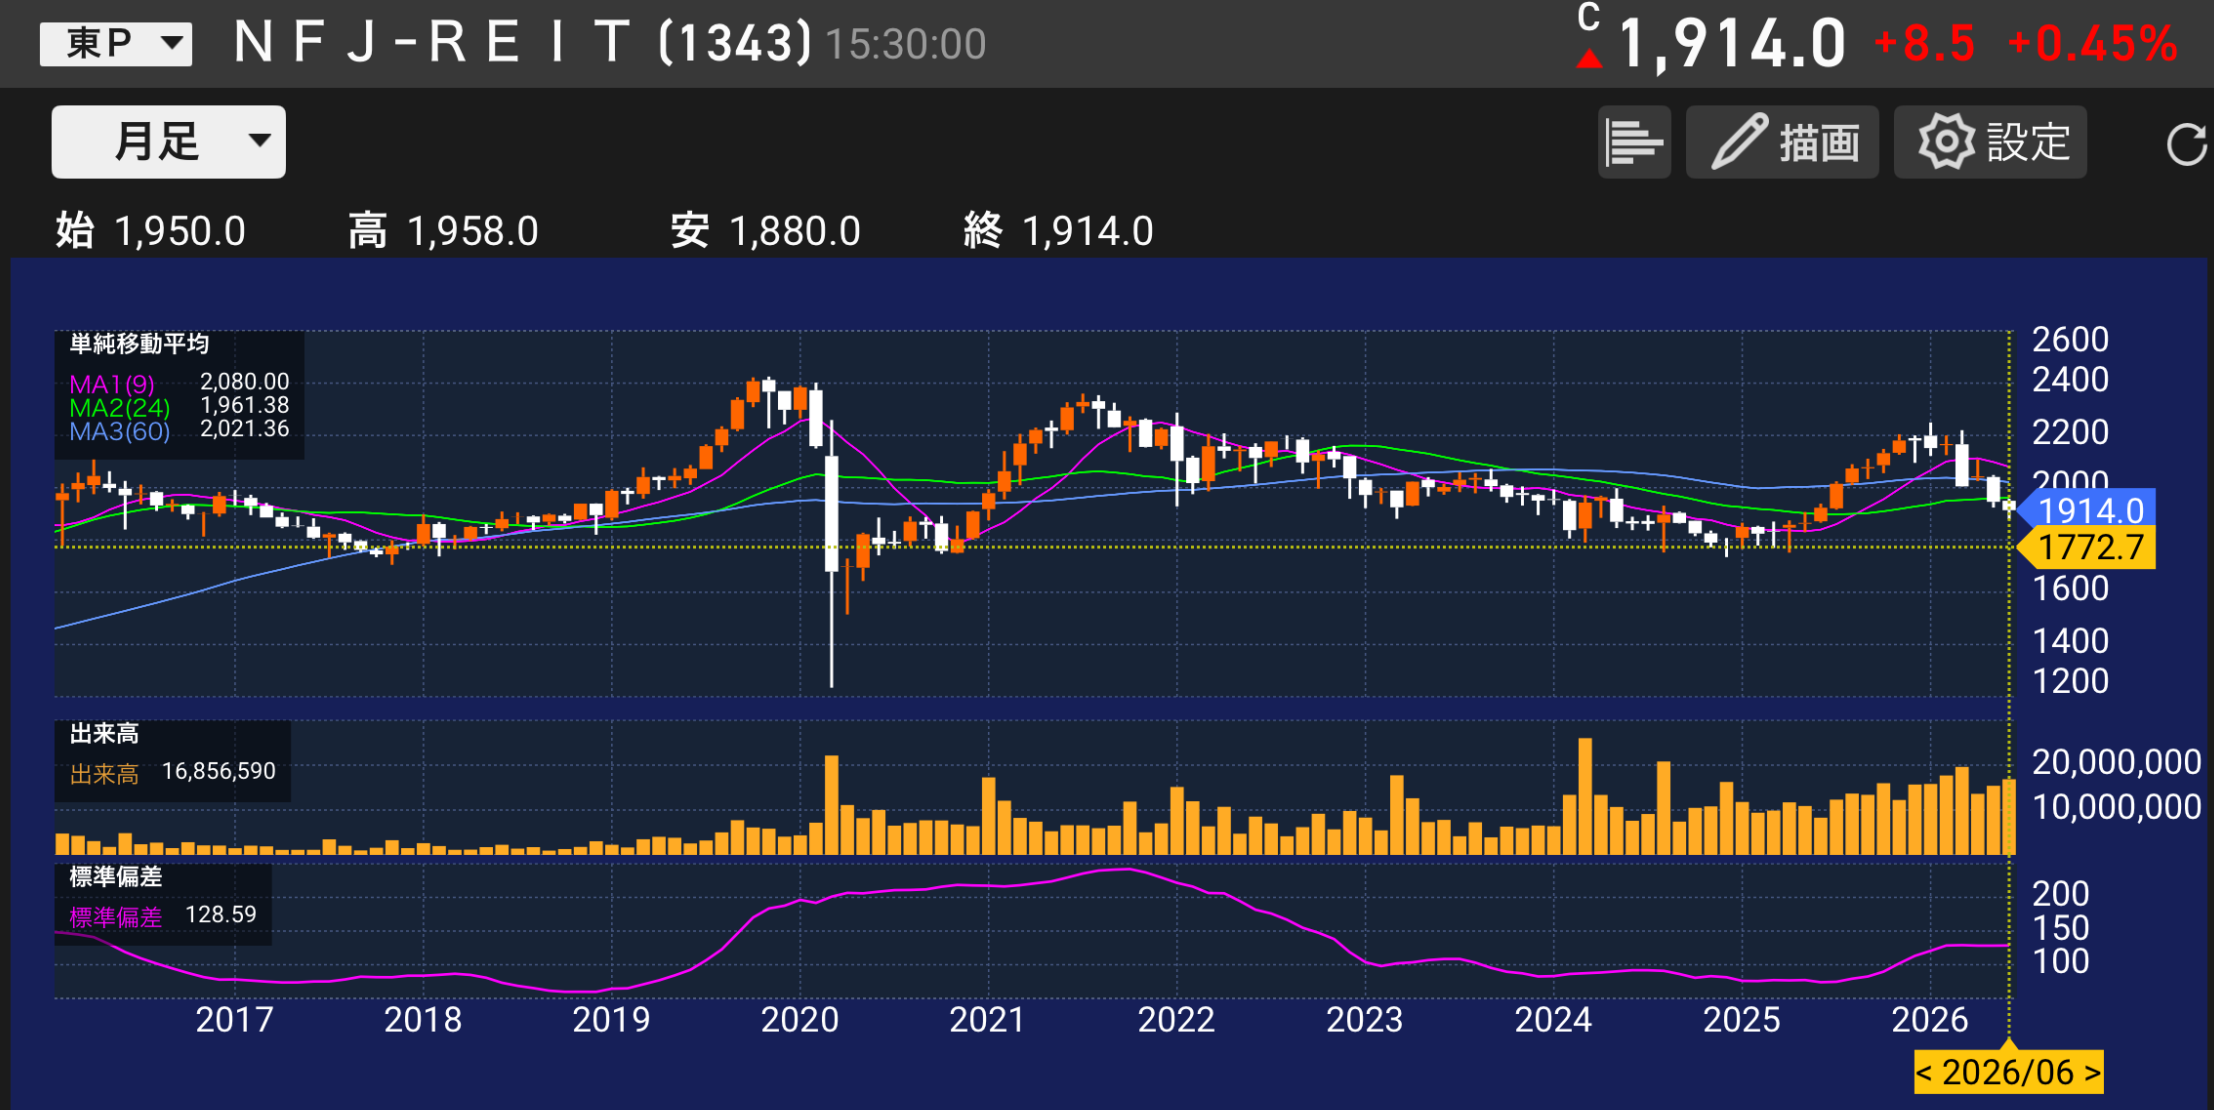Select the MA3(60) moving average label
The height and width of the screenshot is (1110, 2214).
point(119,432)
